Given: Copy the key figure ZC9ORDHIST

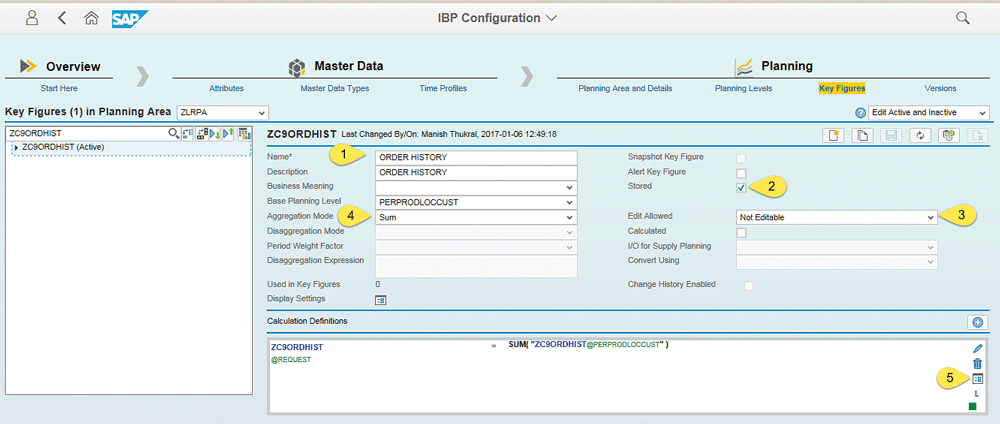Looking at the screenshot, I should click(x=861, y=135).
